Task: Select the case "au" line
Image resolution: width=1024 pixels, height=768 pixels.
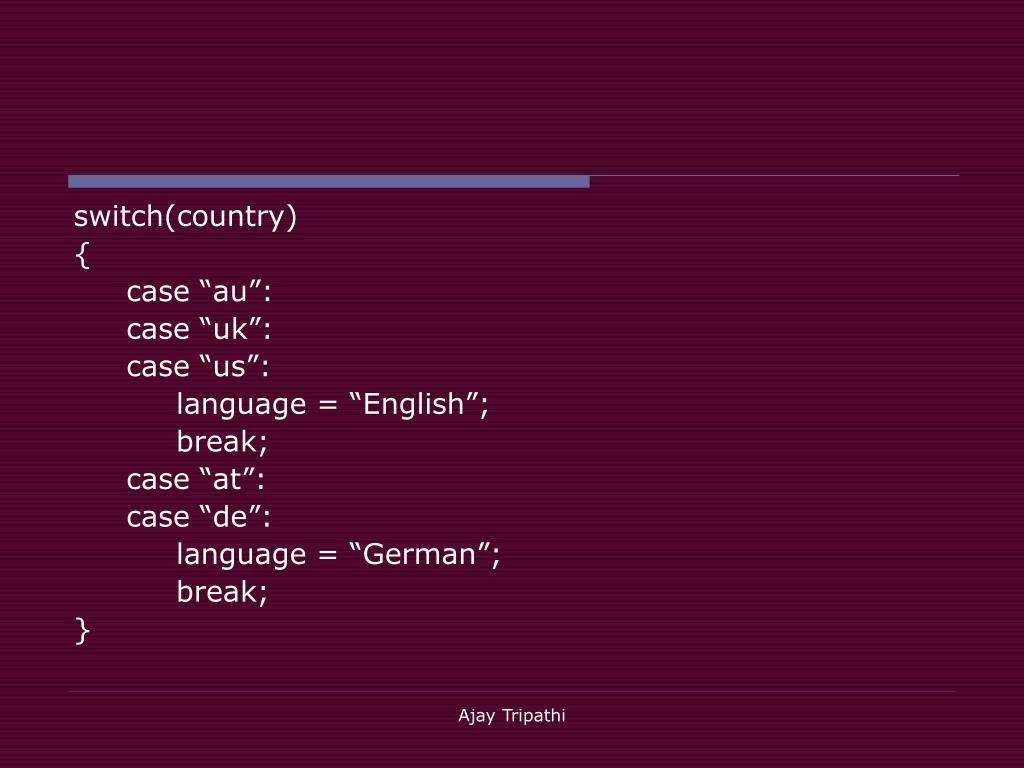Action: coord(199,291)
